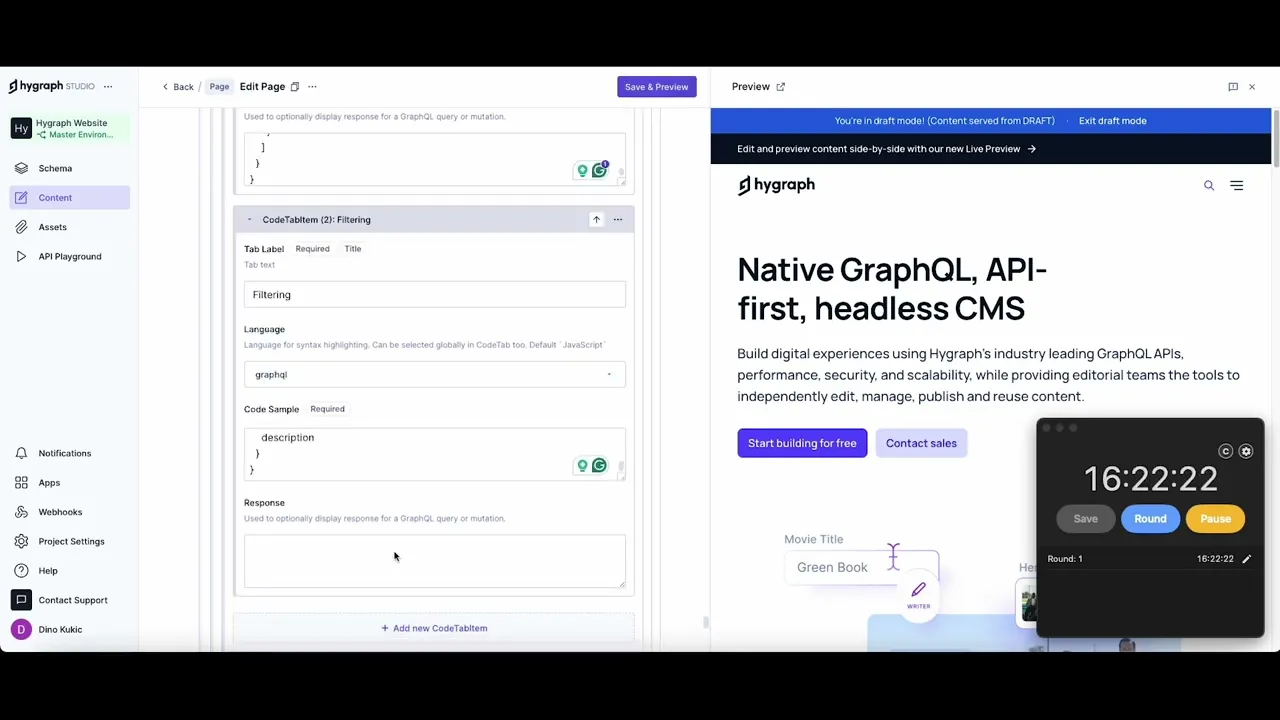Image resolution: width=1280 pixels, height=720 pixels.
Task: Click the timer's circled C icon
Action: pyautogui.click(x=1226, y=451)
